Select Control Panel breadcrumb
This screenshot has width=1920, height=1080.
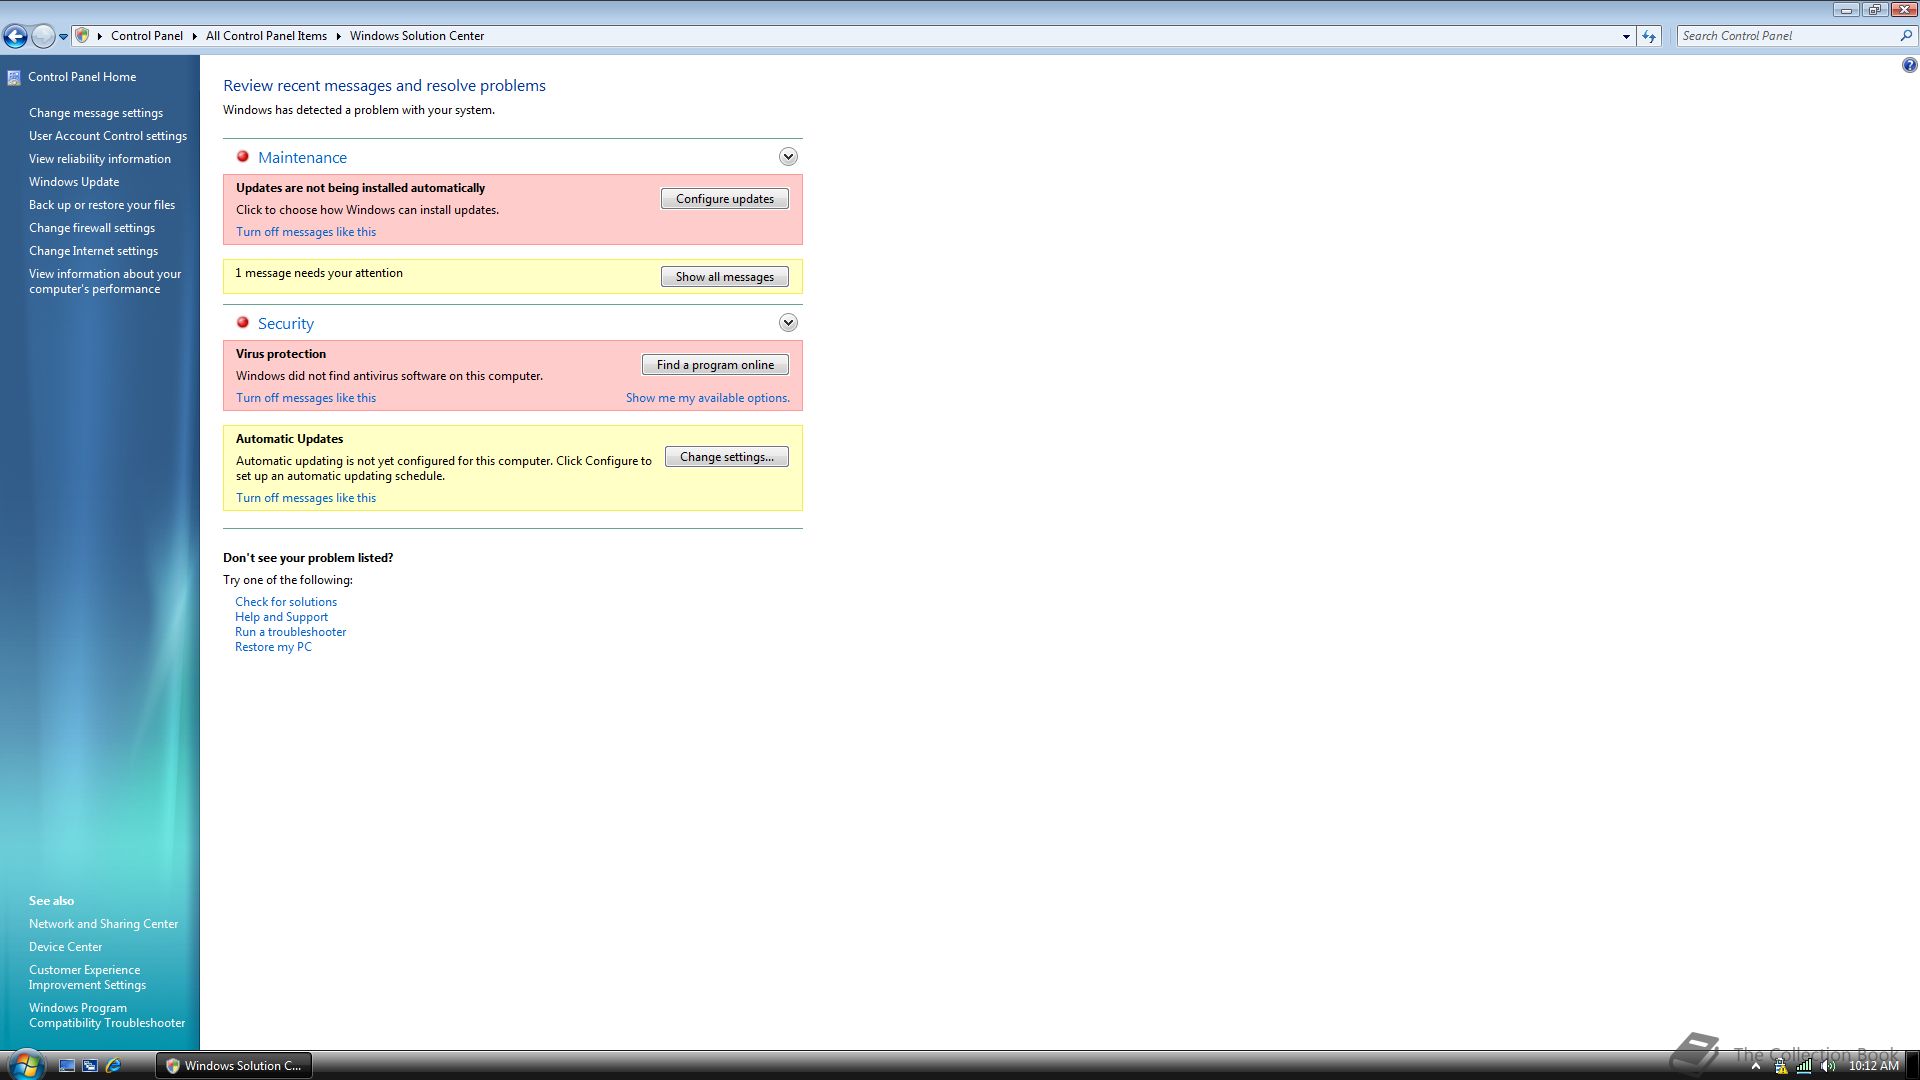tap(147, 36)
